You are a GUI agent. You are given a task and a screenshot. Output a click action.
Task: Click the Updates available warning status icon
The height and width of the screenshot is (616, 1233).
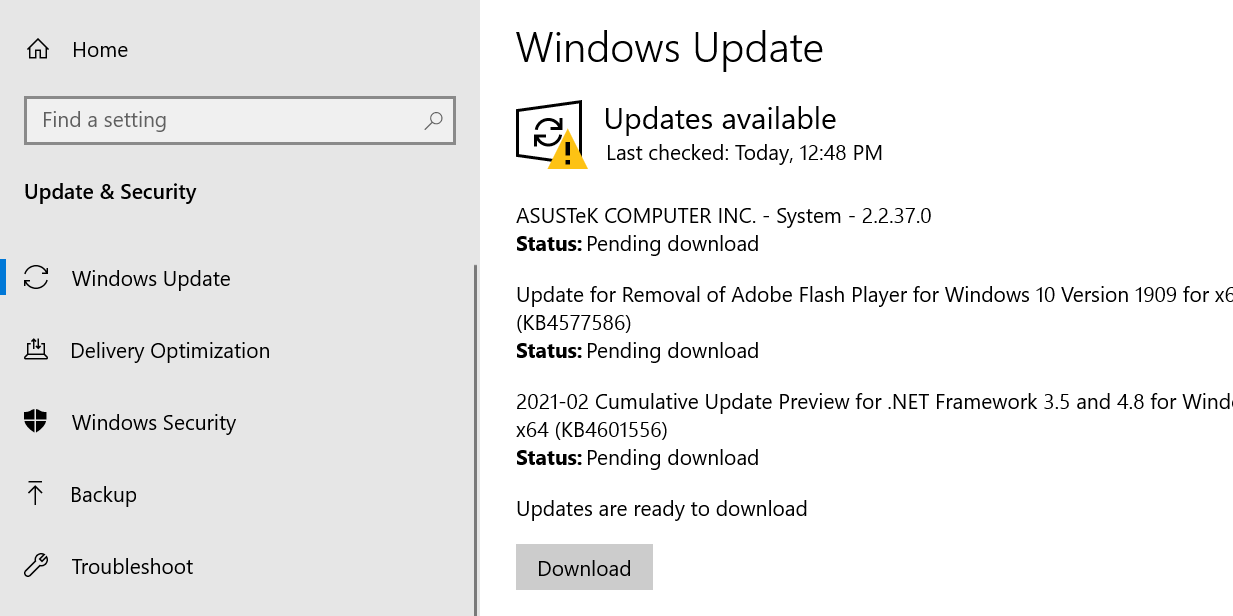pyautogui.click(x=550, y=134)
